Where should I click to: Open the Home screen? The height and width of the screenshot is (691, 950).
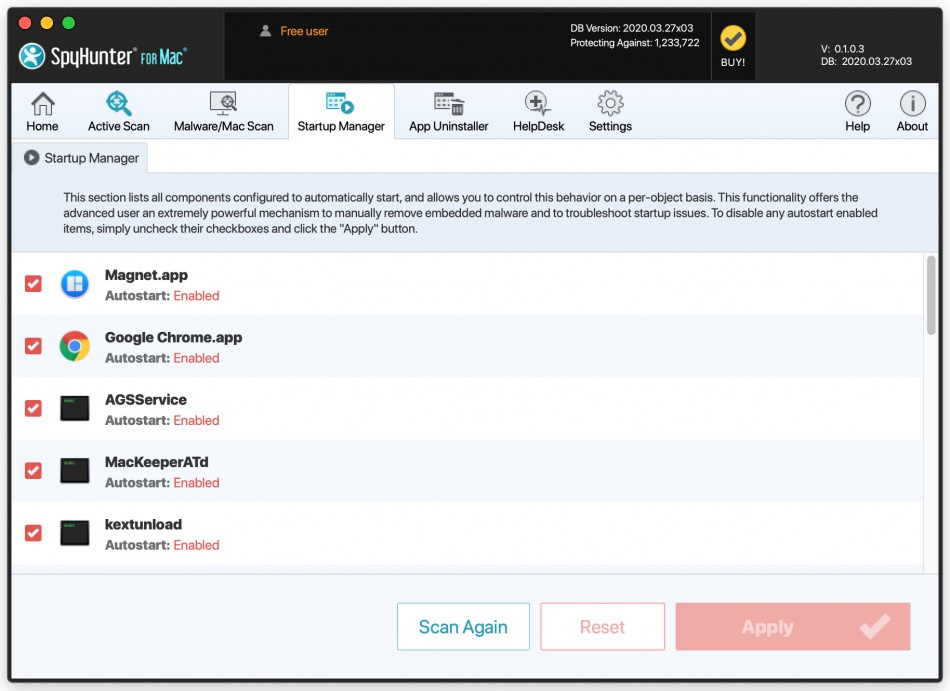(x=43, y=110)
